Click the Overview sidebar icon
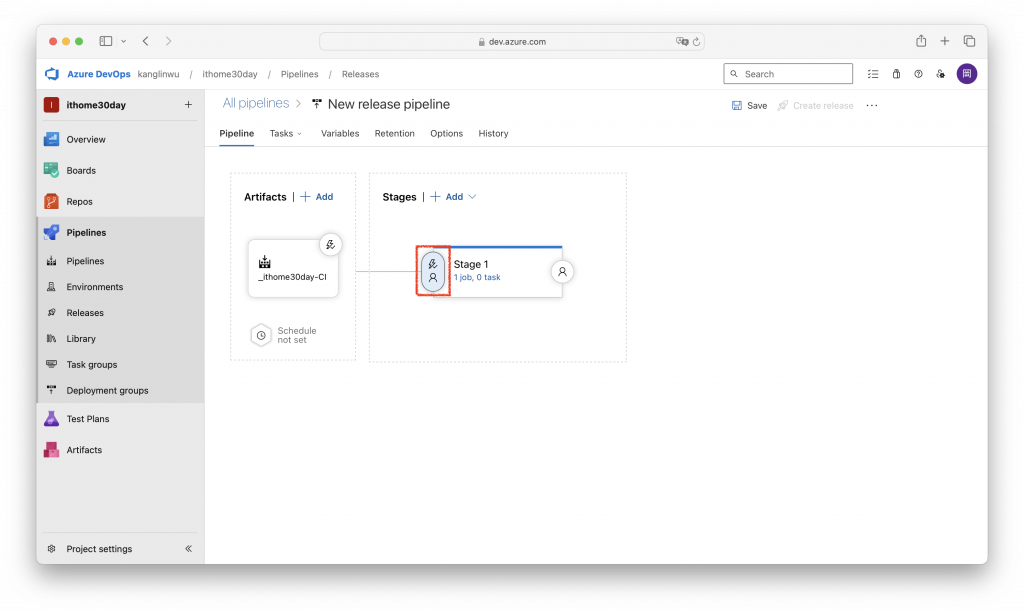The width and height of the screenshot is (1024, 612). (x=51, y=139)
